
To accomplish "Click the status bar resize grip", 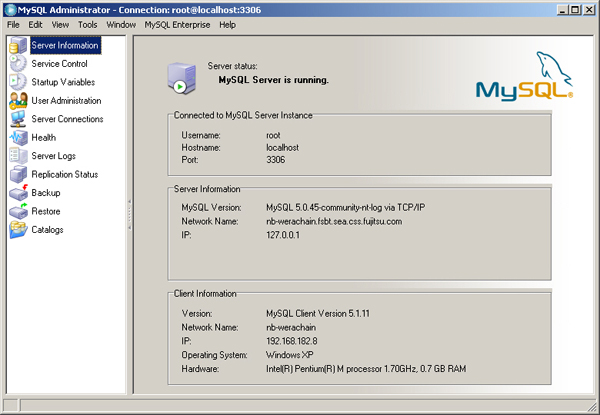I will pos(592,405).
